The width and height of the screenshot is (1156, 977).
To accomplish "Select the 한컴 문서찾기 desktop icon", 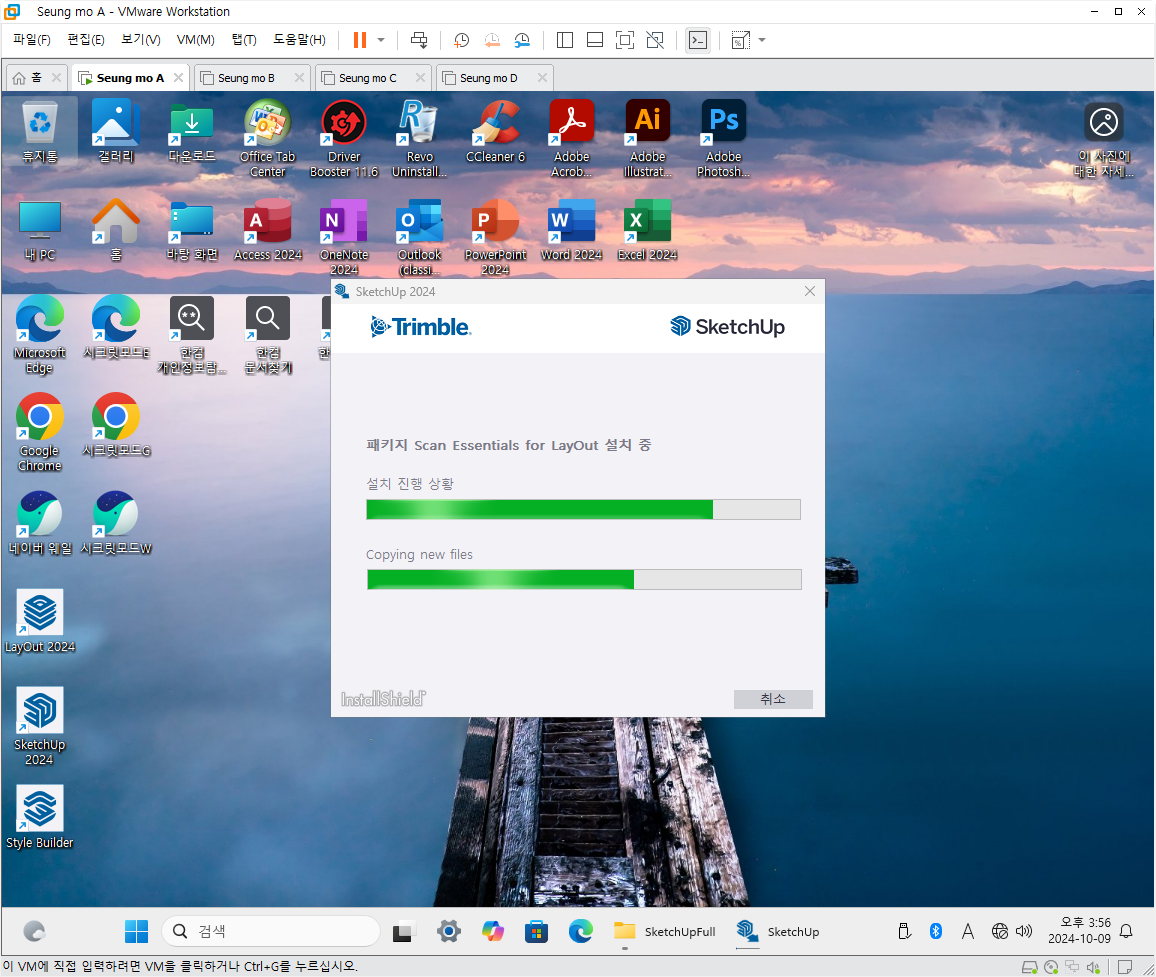I will point(268,335).
